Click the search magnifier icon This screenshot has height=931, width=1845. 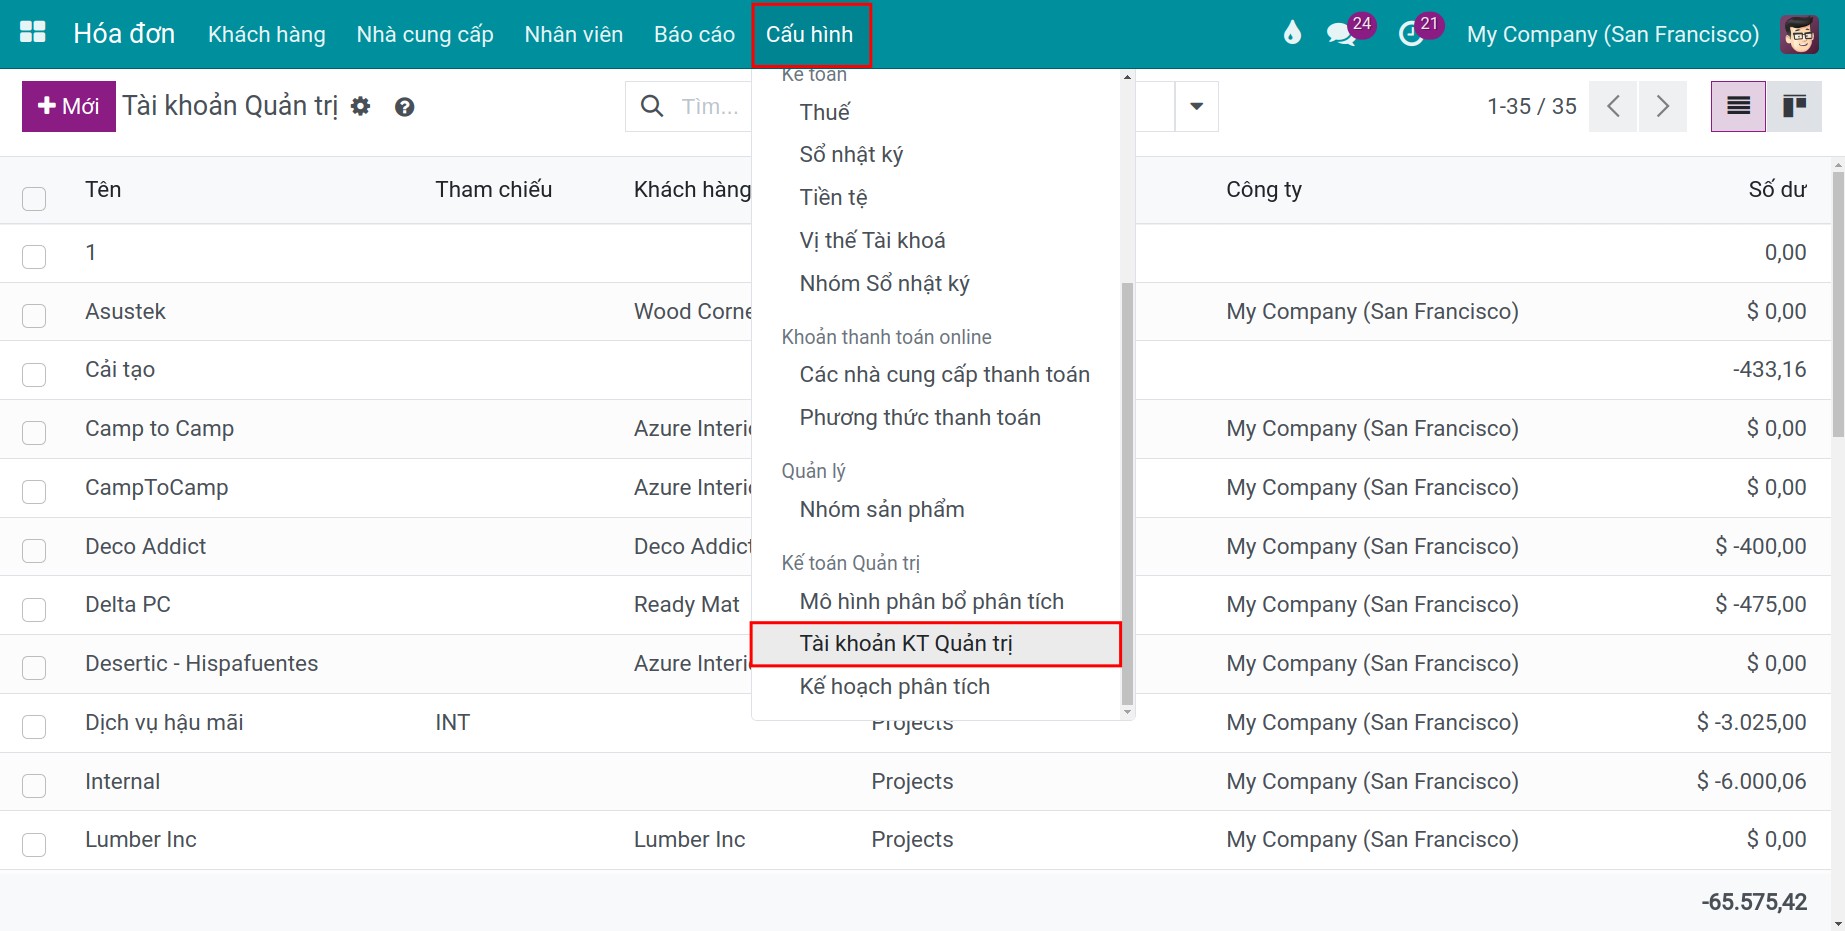(652, 106)
